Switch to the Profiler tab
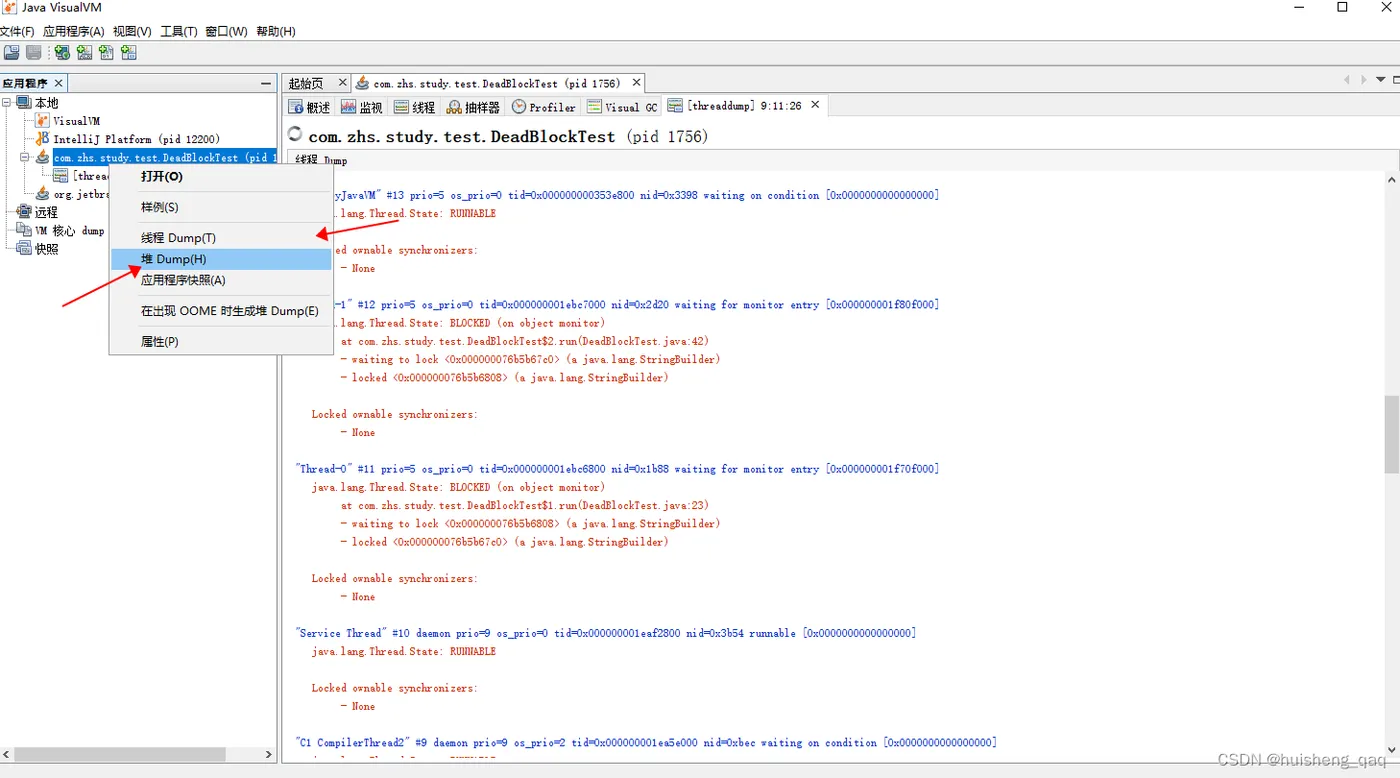1400x778 pixels. pos(544,107)
